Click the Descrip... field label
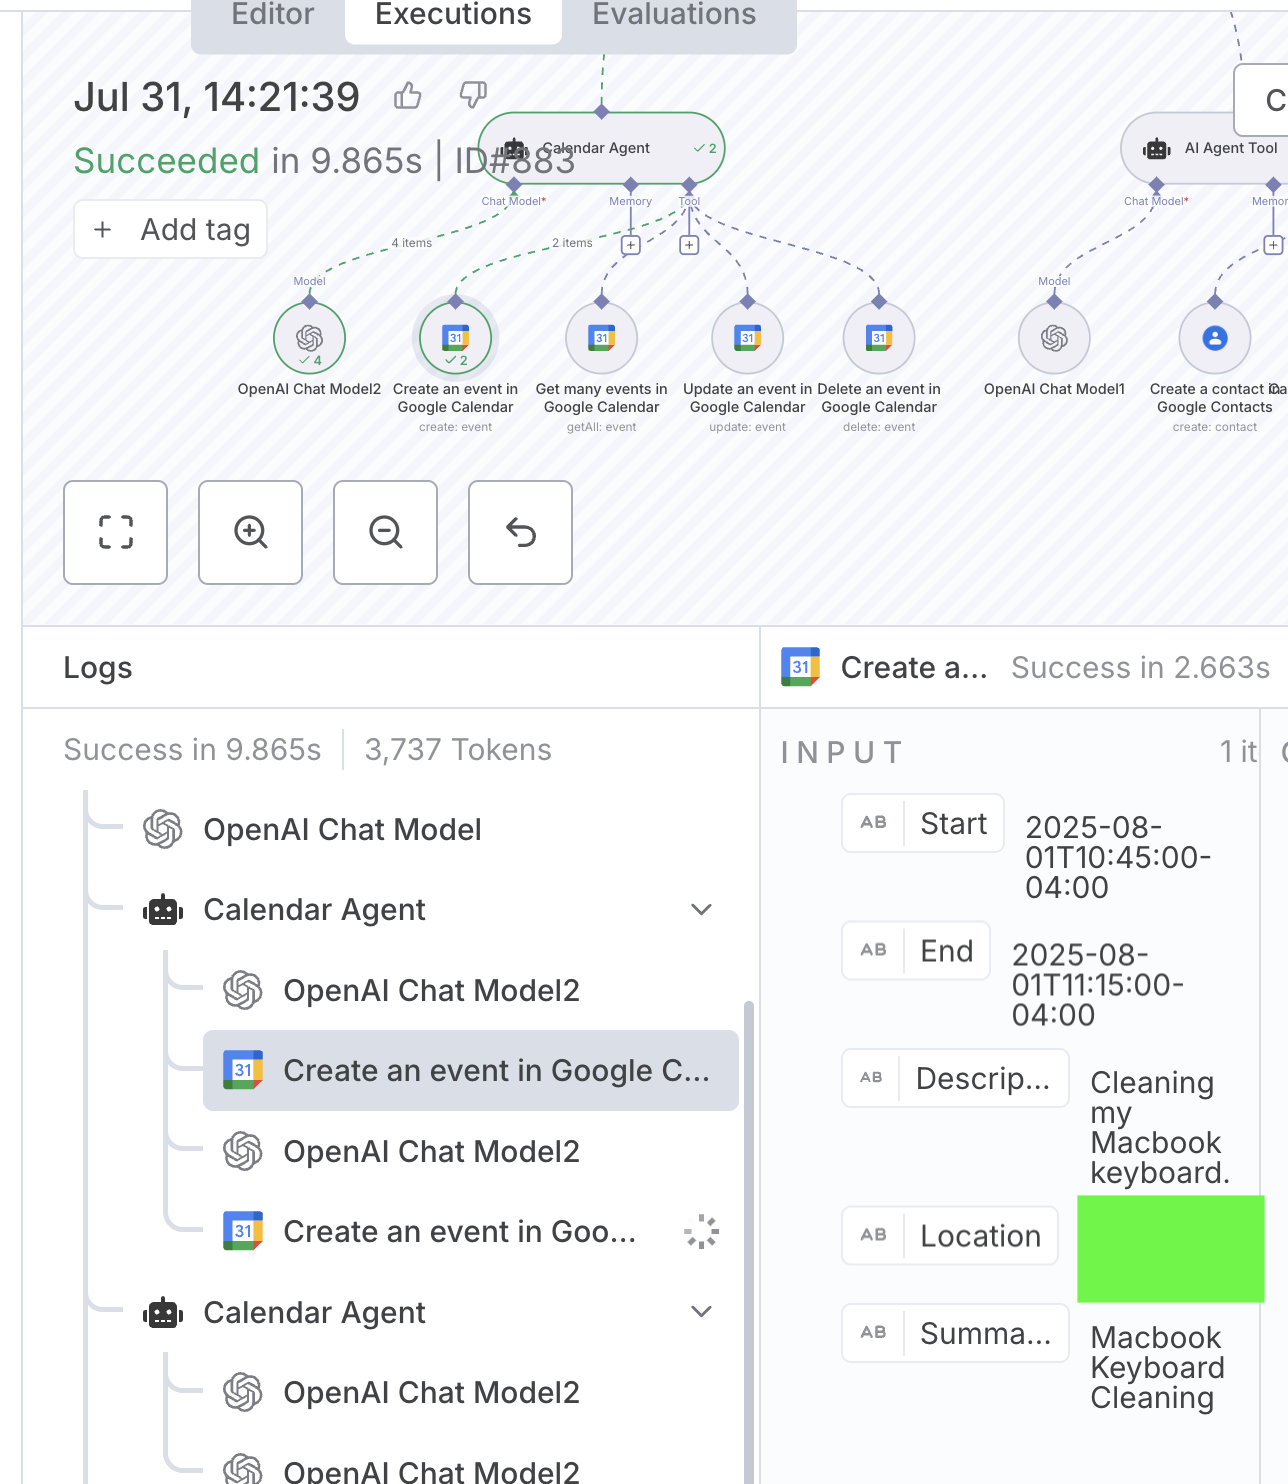This screenshot has width=1288, height=1484. 955,1078
